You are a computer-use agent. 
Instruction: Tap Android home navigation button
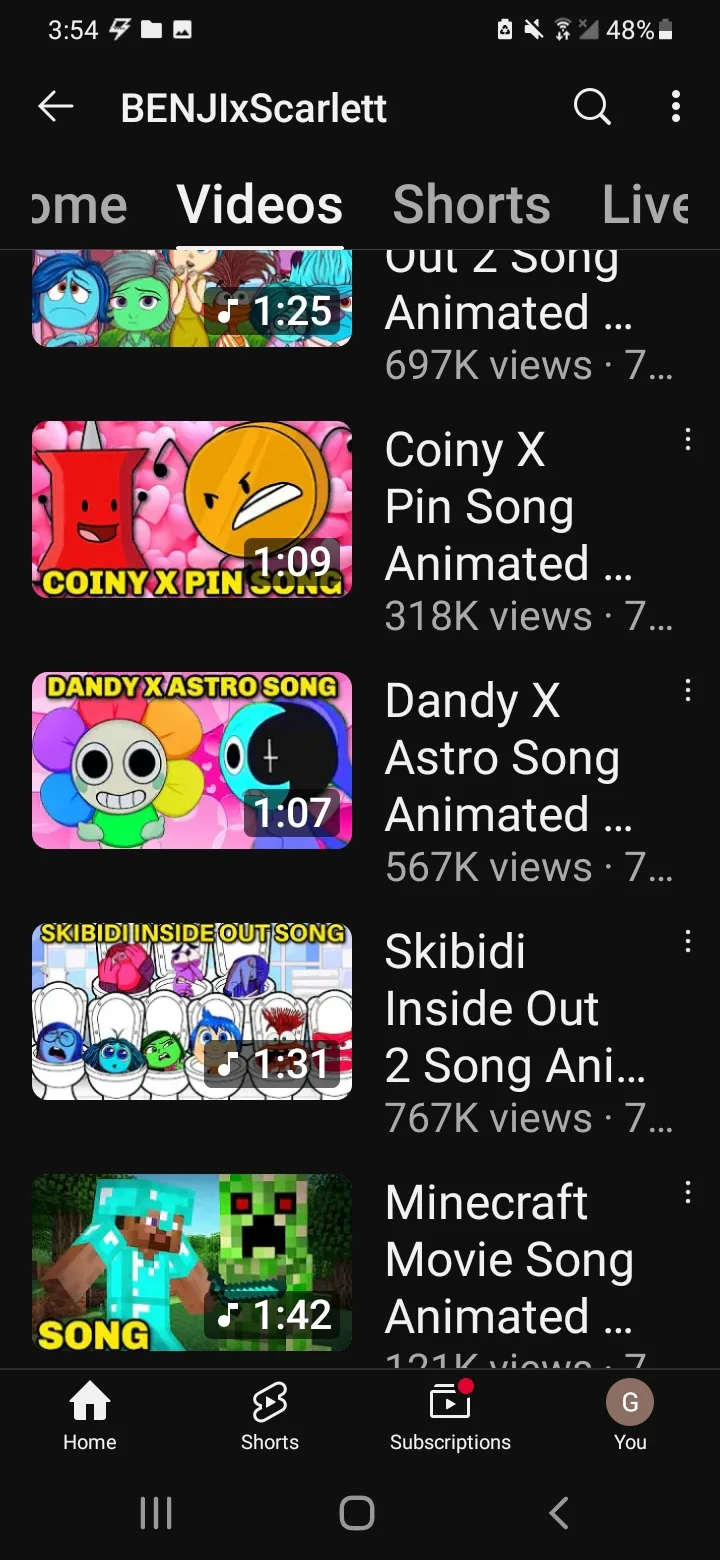coord(357,1513)
